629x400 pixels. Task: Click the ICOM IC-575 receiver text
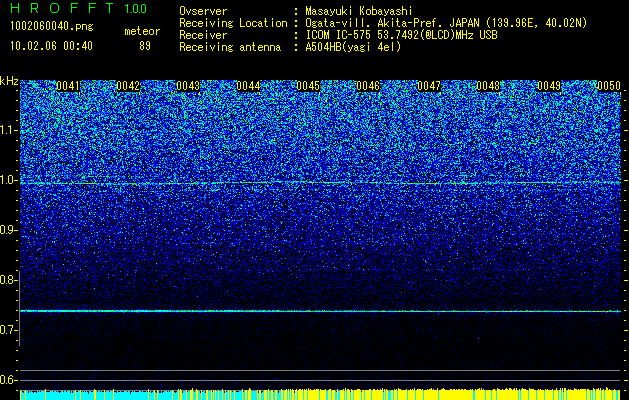pyautogui.click(x=401, y=35)
